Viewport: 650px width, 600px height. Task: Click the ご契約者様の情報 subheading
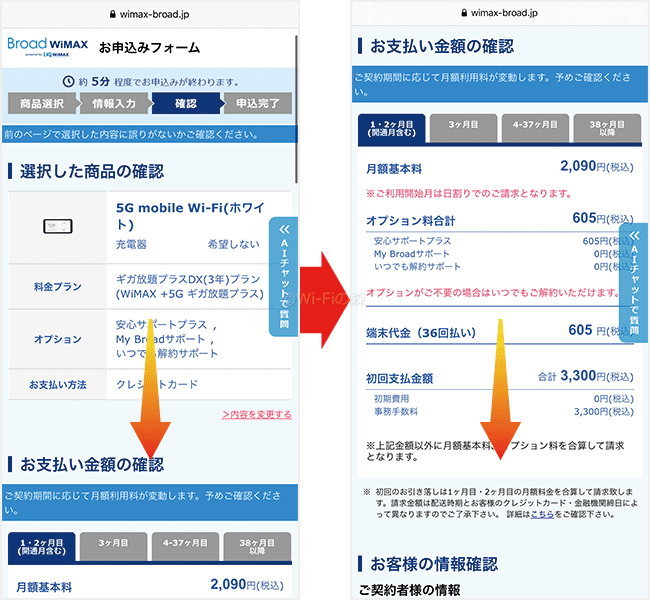coord(409,590)
